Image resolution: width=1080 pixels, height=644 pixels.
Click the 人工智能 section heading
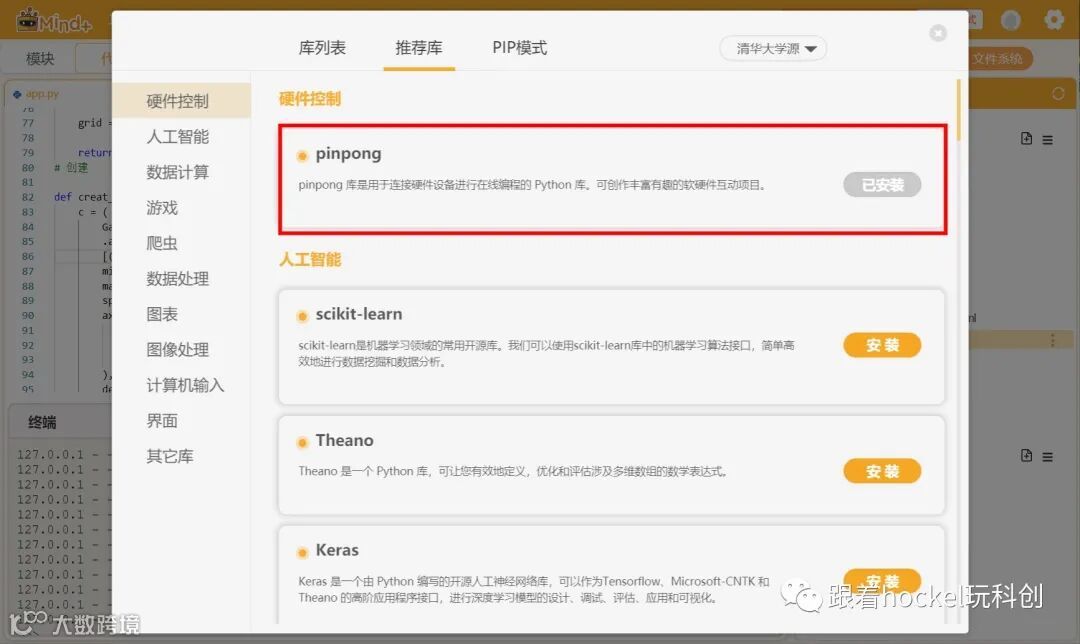tap(310, 260)
